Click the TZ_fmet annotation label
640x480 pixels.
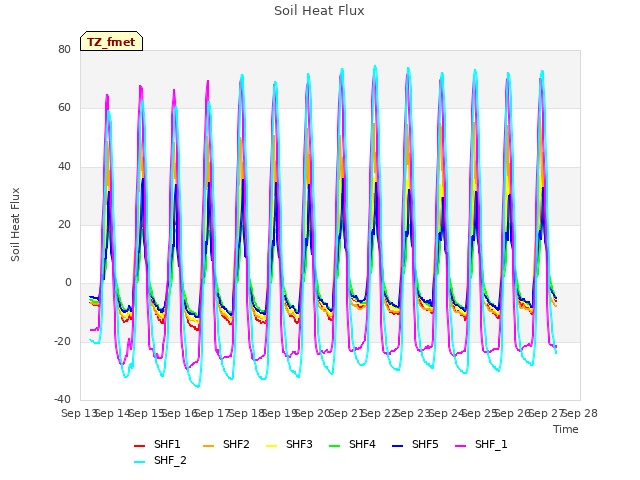(111, 42)
